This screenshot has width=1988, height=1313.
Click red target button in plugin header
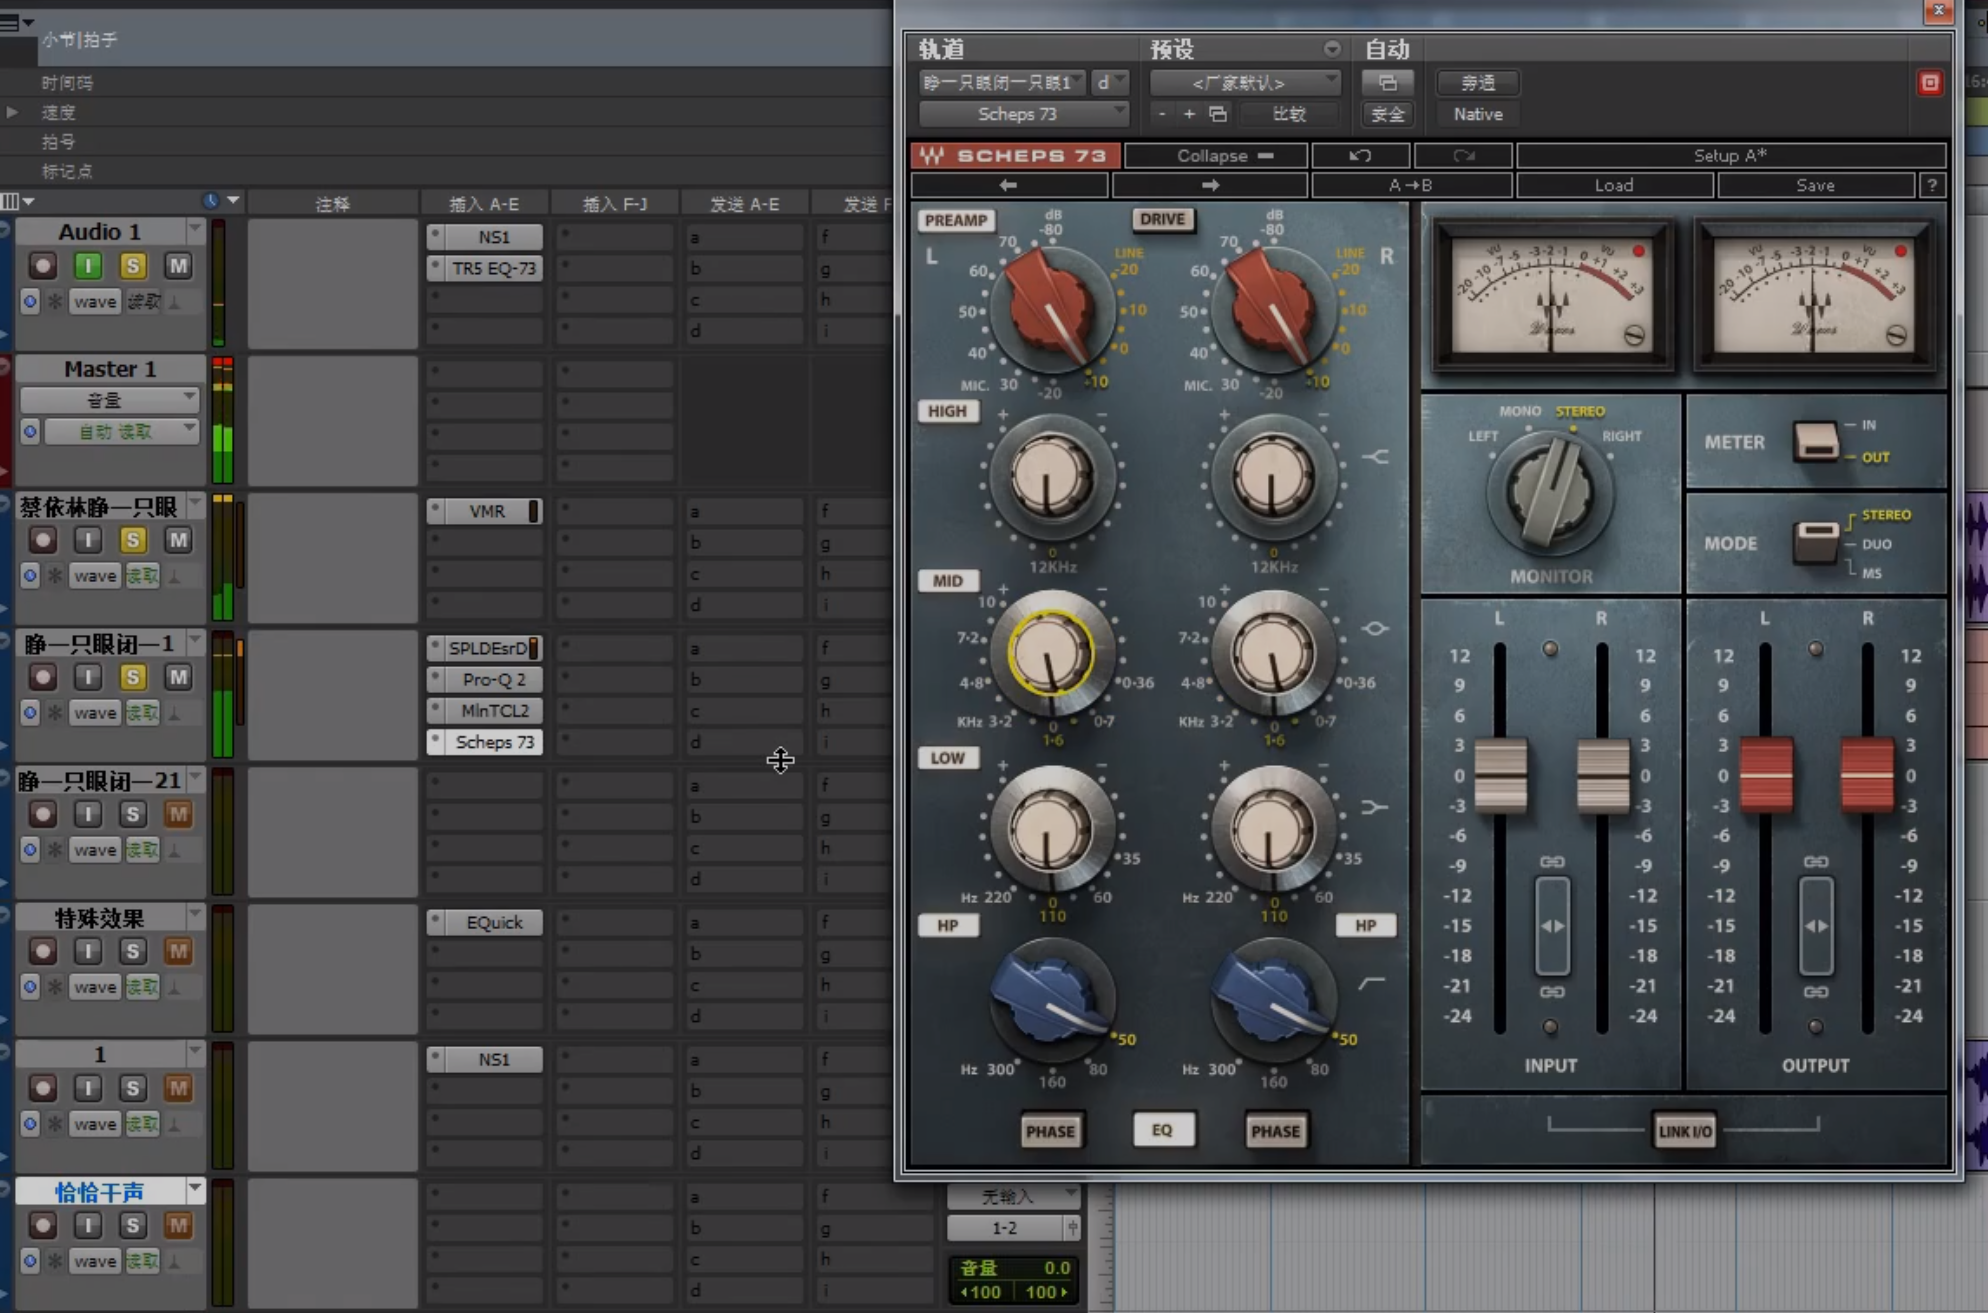pos(1930,83)
